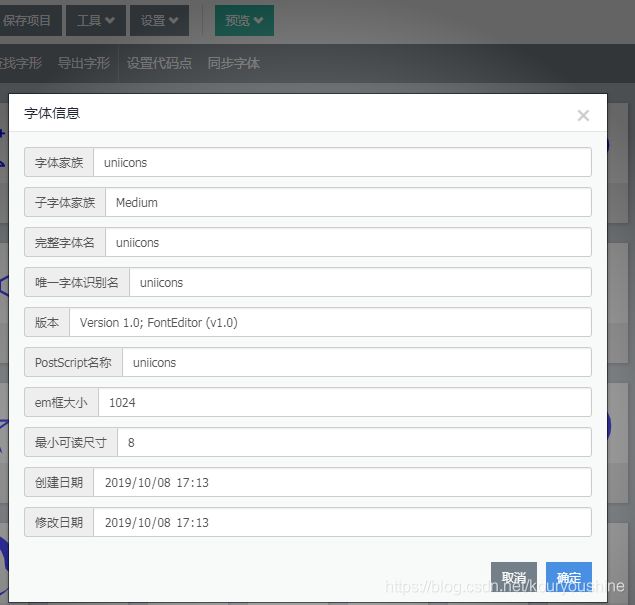Click the 字体信息 dialog title
This screenshot has height=605, width=635.
[52, 113]
